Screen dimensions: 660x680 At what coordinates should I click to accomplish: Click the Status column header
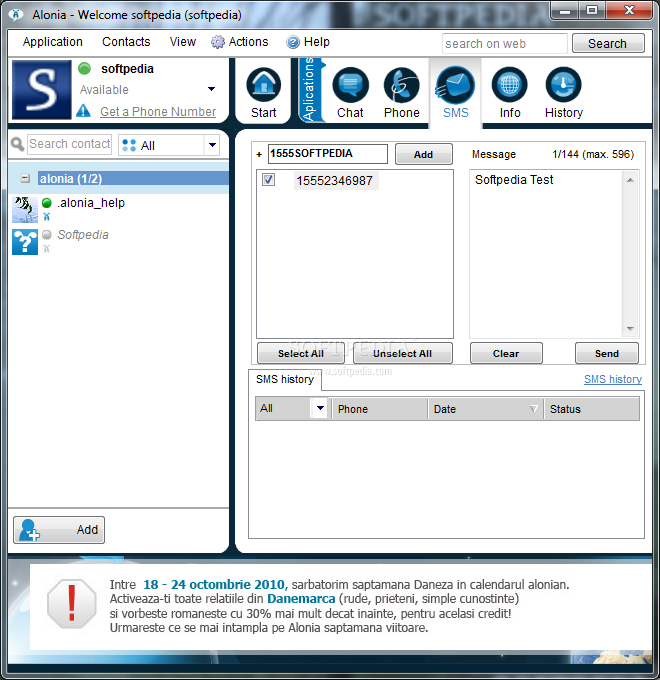(591, 409)
